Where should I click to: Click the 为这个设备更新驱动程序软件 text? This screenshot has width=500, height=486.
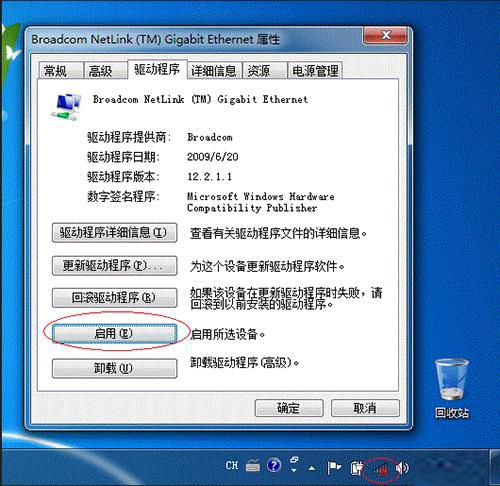tap(267, 266)
